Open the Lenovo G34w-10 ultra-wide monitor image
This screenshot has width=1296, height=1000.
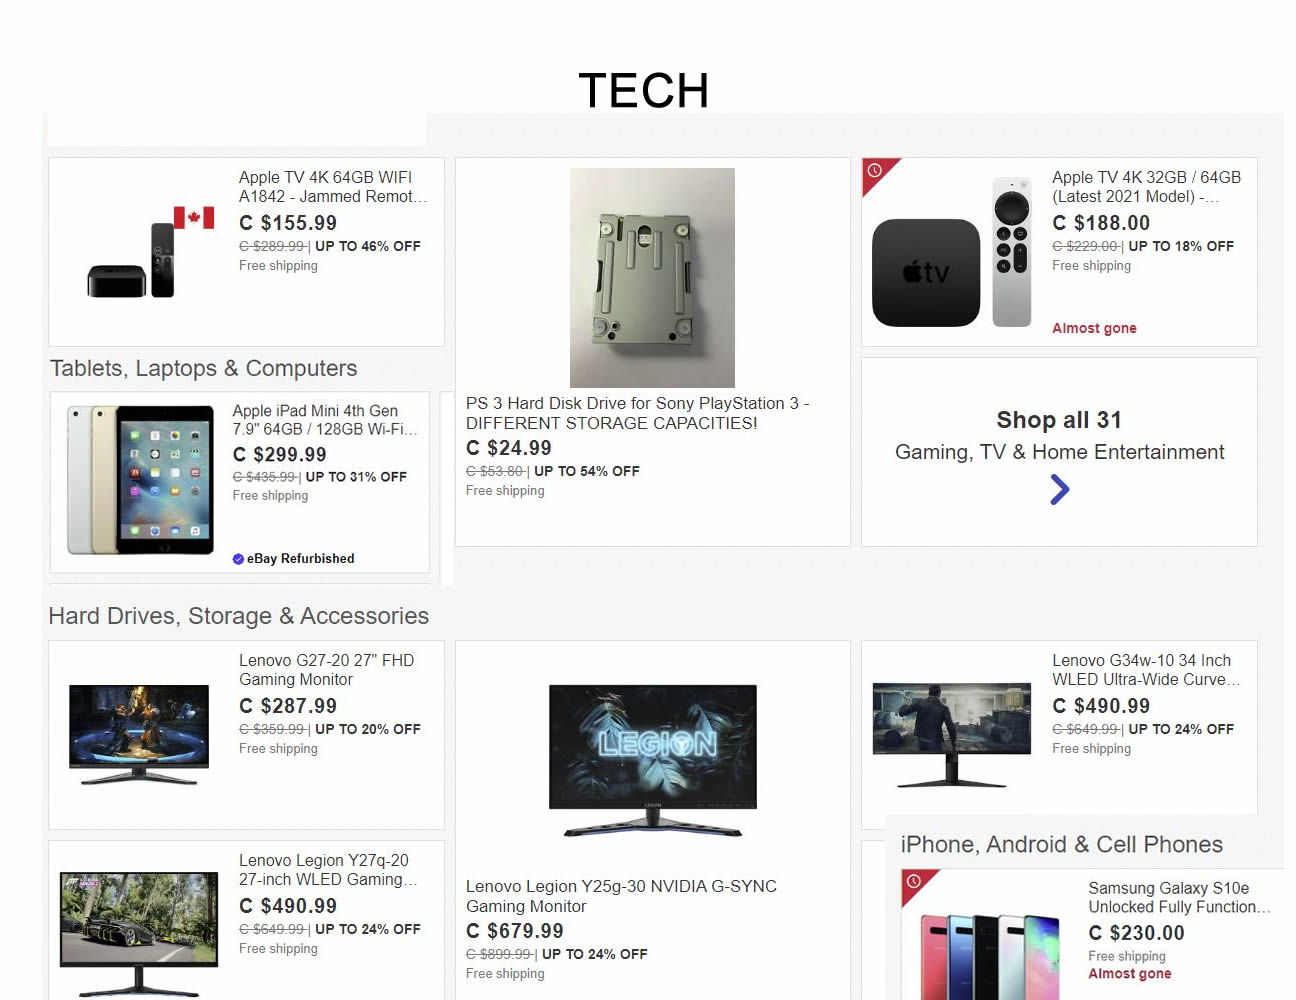coord(952,735)
